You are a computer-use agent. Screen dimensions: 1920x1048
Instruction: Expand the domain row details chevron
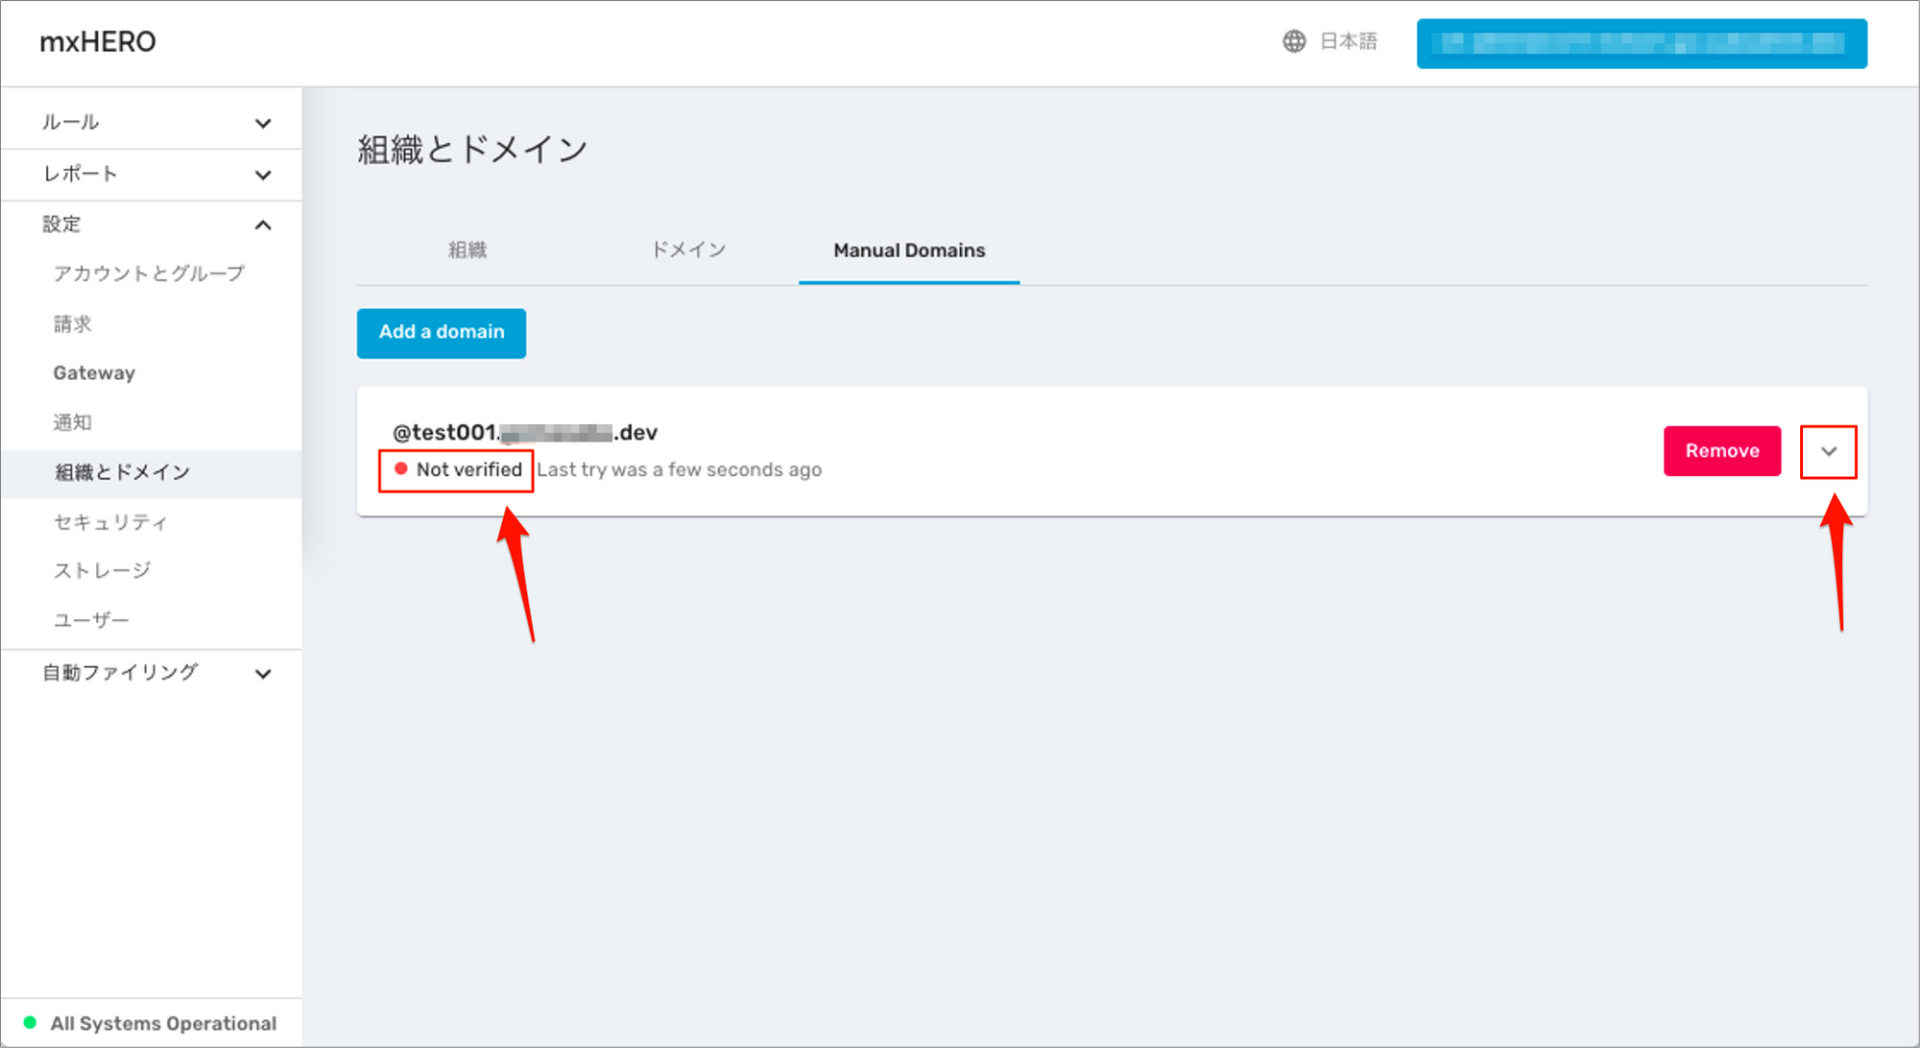pos(1829,451)
